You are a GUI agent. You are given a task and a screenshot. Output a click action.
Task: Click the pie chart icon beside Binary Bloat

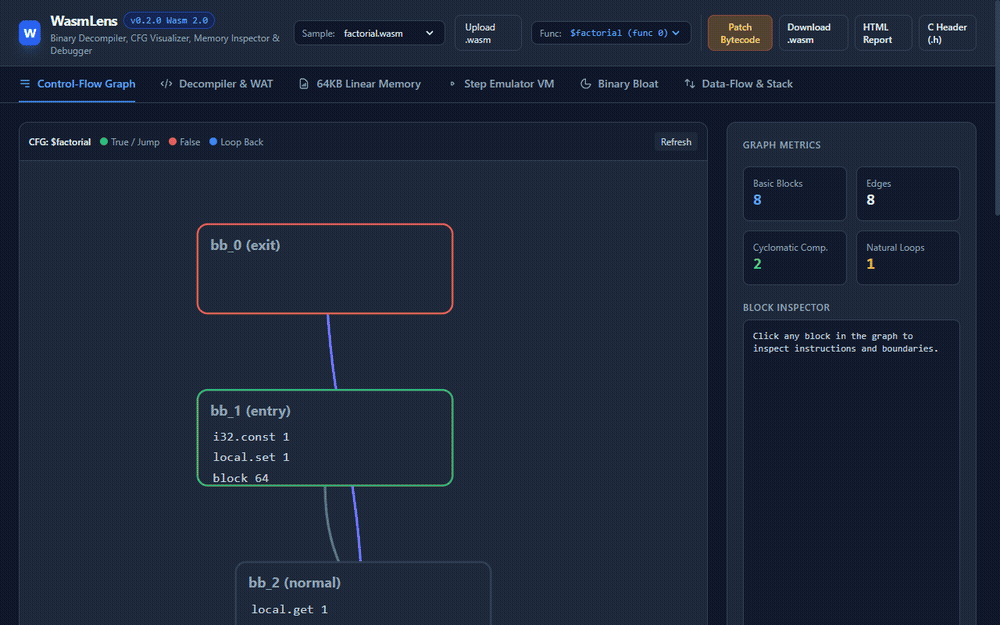click(x=585, y=84)
